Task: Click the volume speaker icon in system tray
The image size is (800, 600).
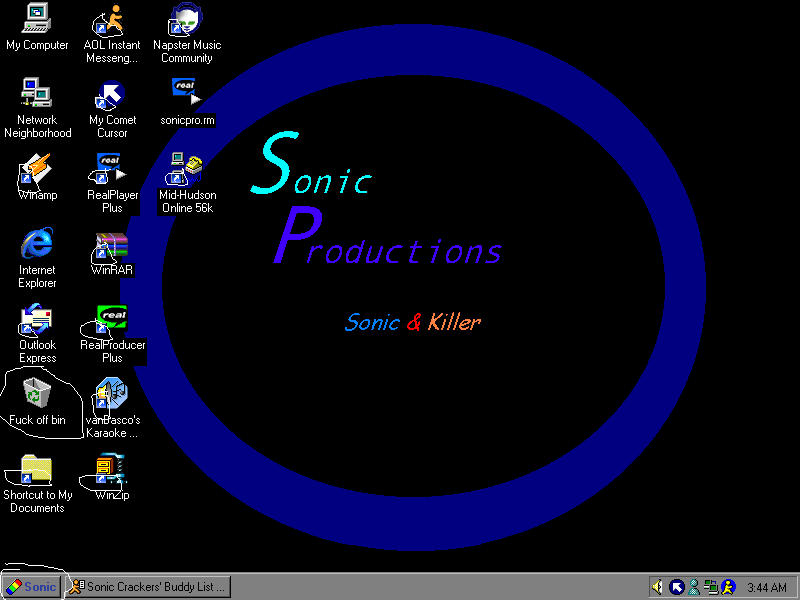Action: [x=657, y=587]
